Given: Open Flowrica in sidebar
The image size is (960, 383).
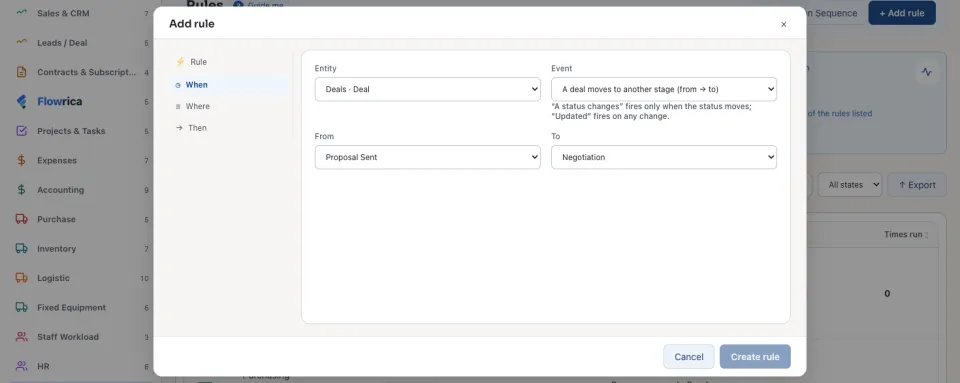Looking at the screenshot, I should [x=82, y=102].
